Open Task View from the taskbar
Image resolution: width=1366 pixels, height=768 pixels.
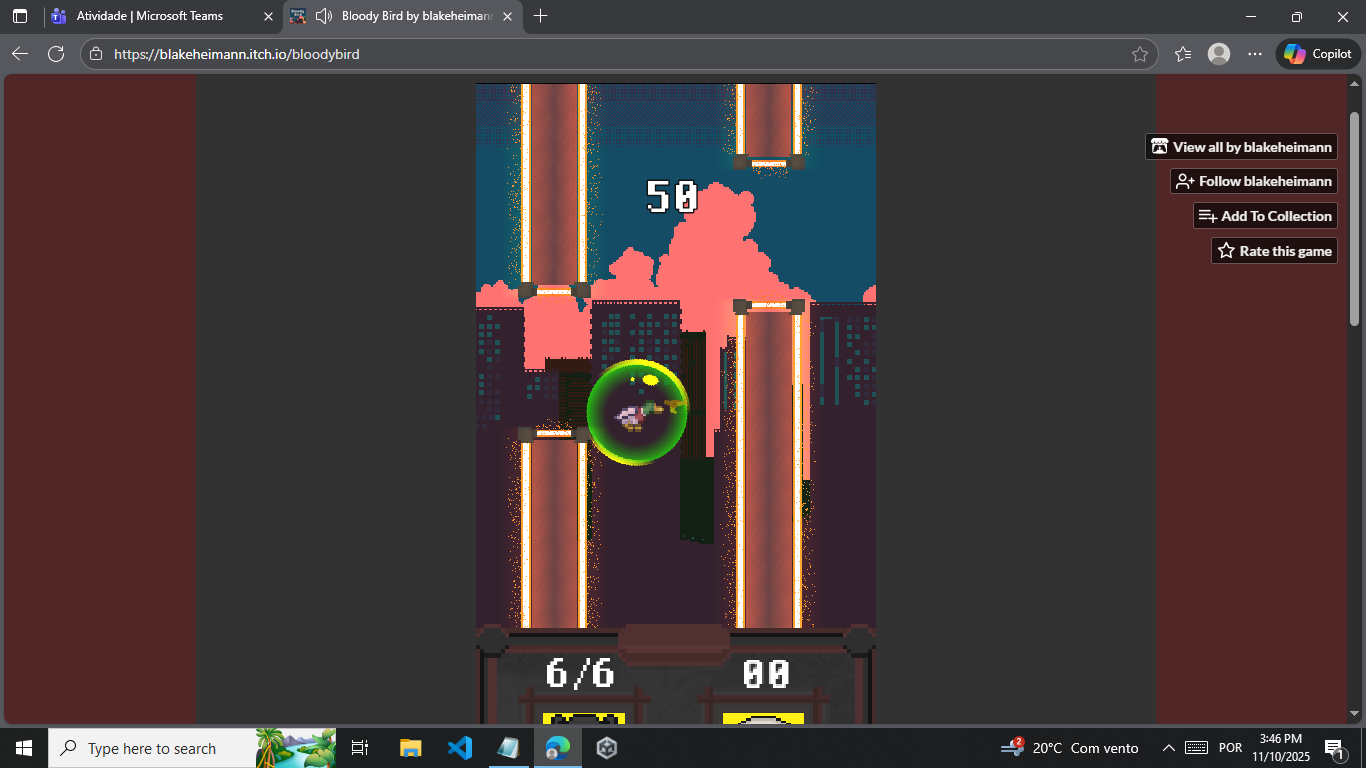pyautogui.click(x=360, y=748)
